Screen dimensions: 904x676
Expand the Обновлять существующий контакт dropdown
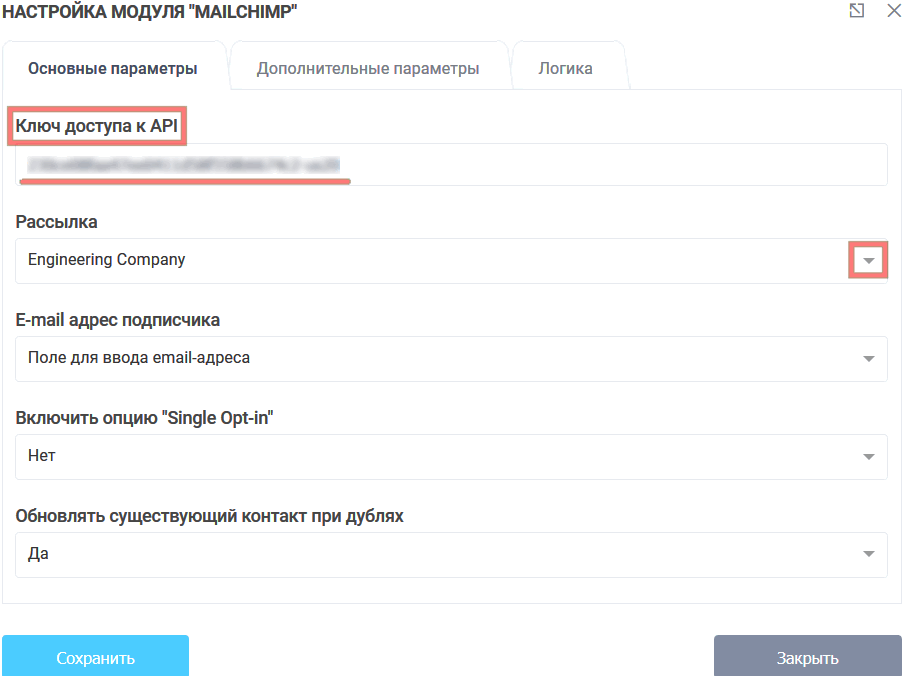tap(868, 554)
